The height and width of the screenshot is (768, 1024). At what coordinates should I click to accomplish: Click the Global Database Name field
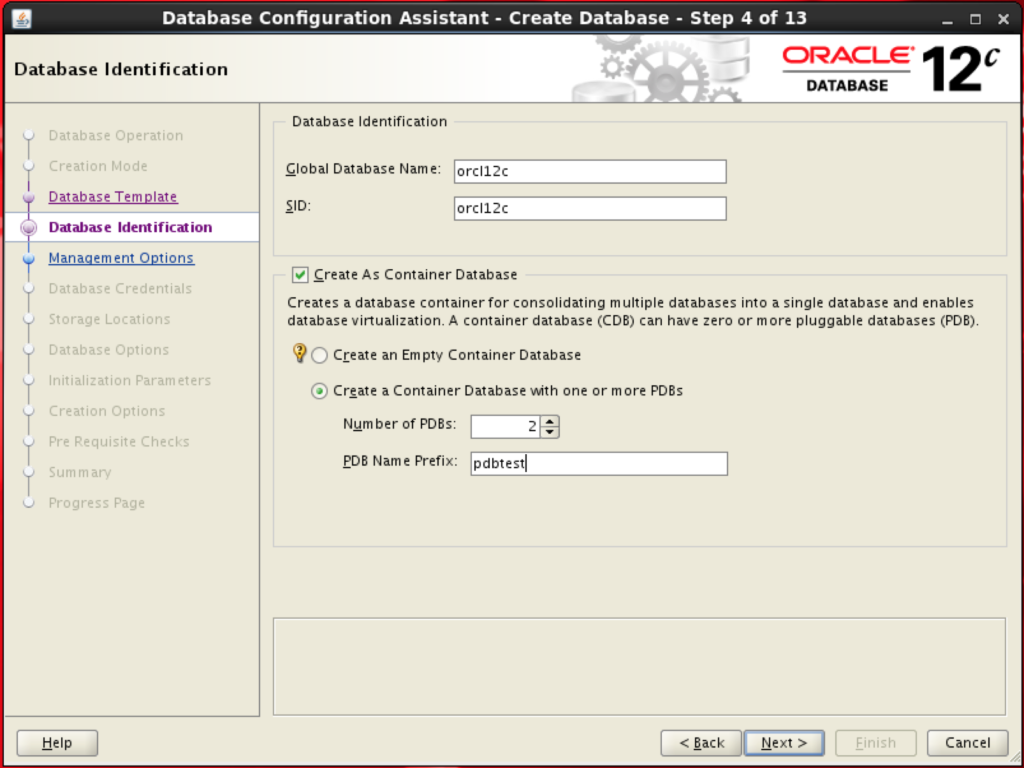(589, 171)
